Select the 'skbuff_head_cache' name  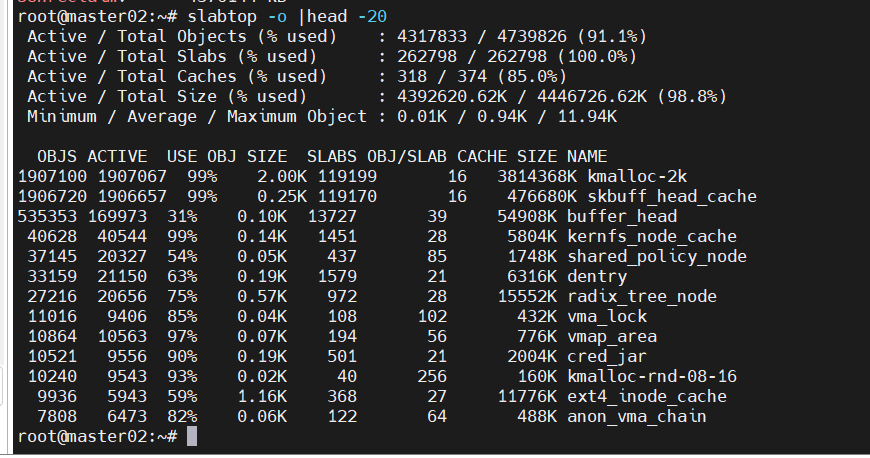coord(672,197)
